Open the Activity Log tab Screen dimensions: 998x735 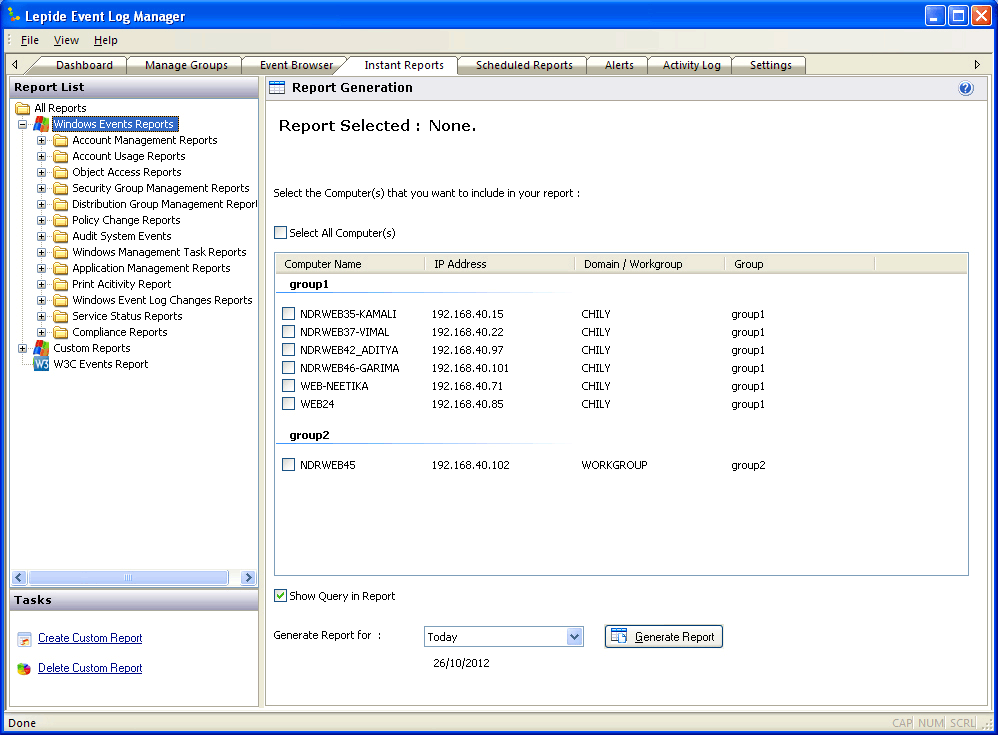pyautogui.click(x=691, y=65)
